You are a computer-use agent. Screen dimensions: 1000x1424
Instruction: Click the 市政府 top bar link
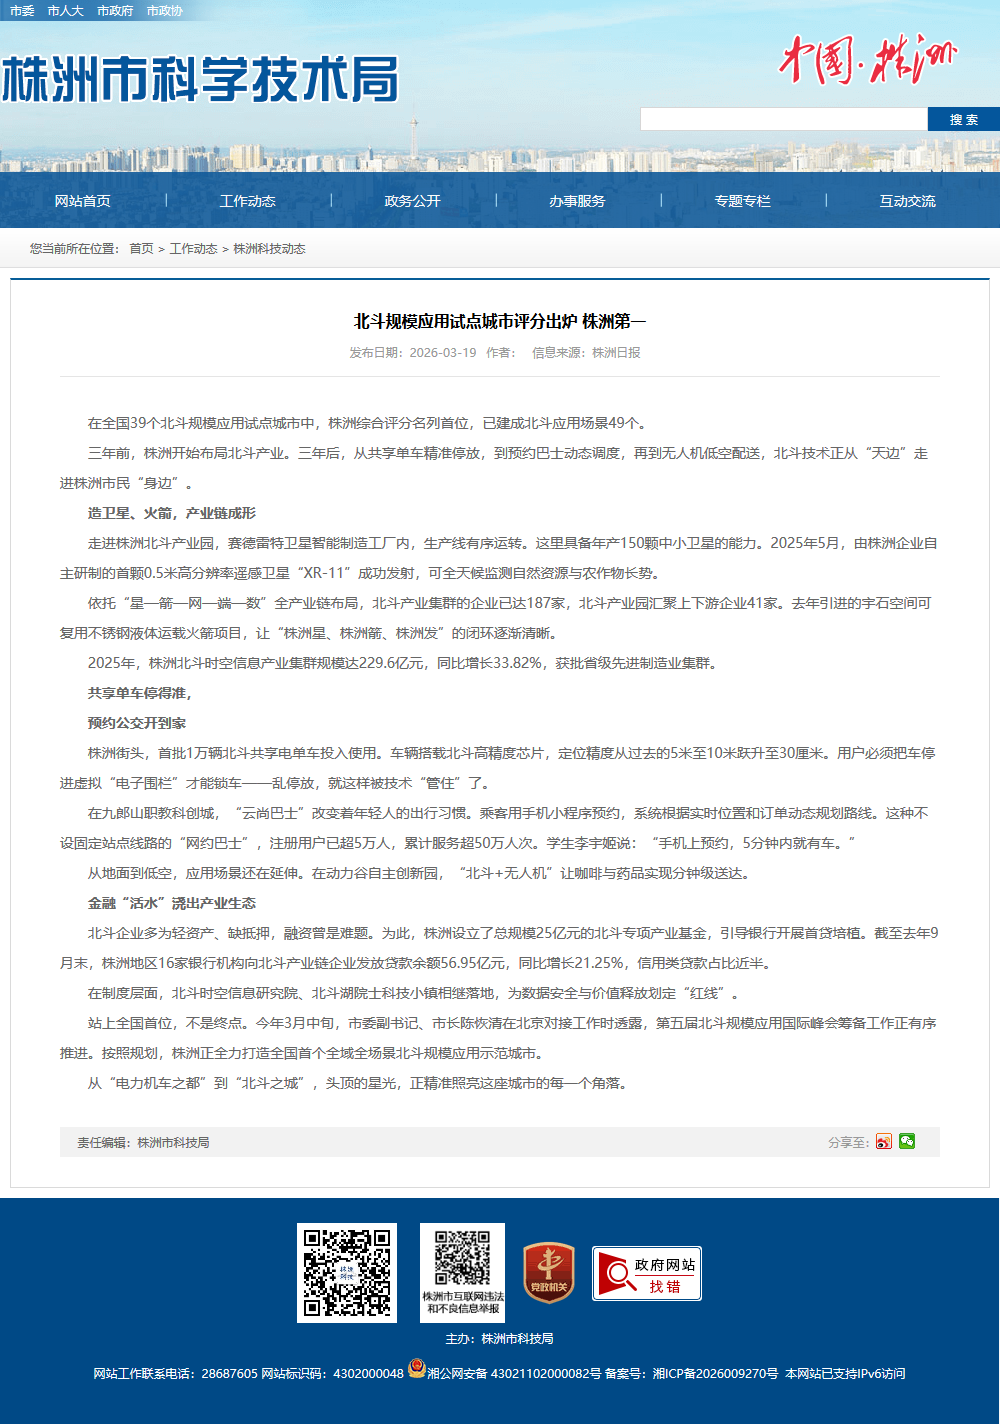115,11
